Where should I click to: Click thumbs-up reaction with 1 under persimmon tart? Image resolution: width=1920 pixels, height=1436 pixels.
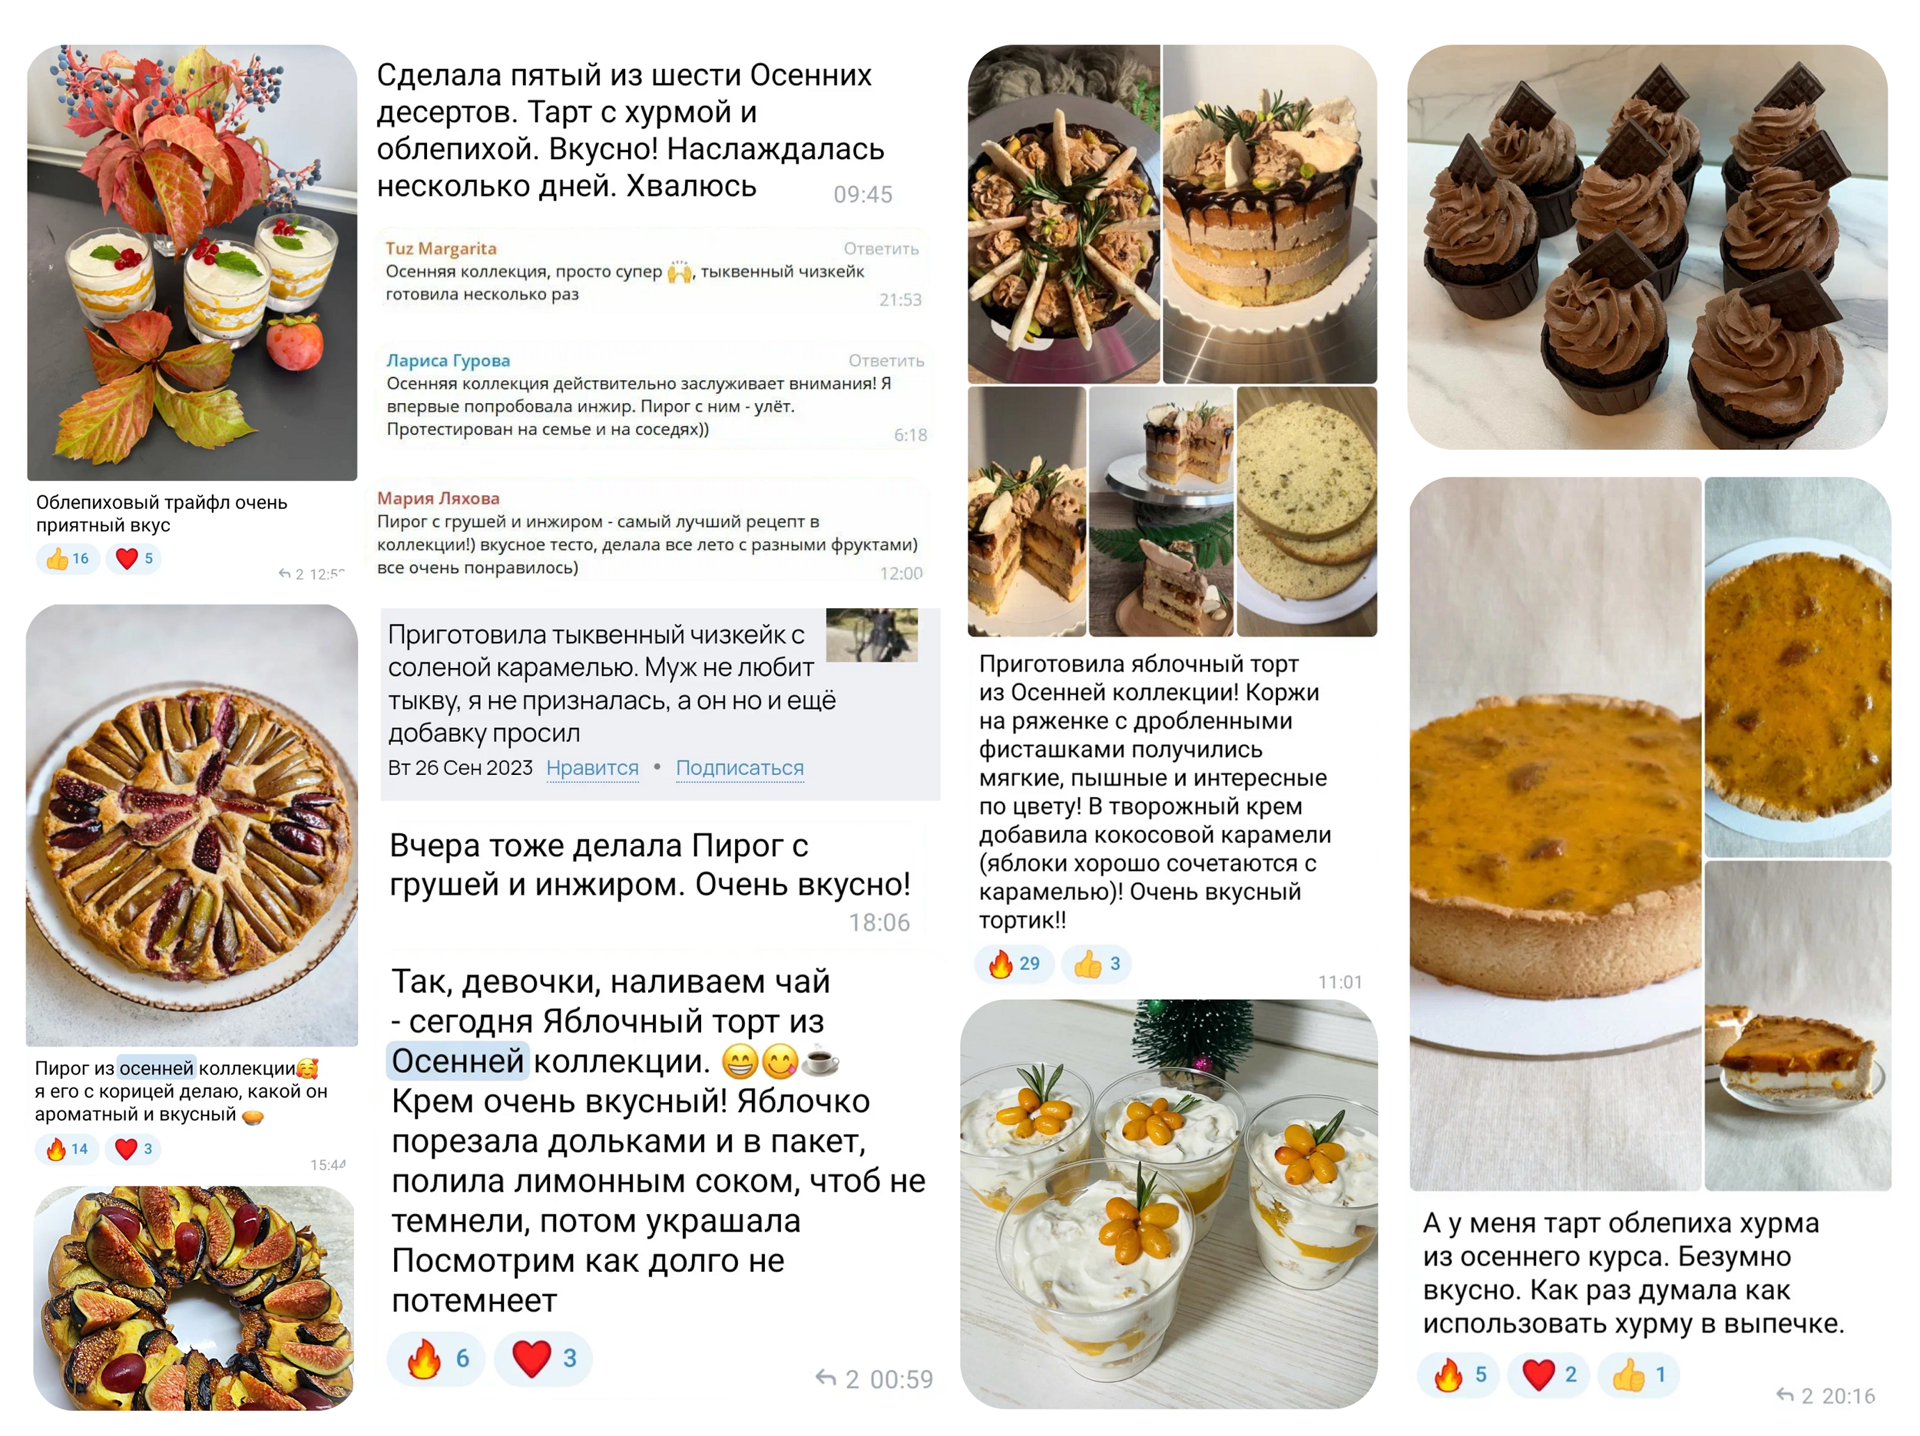click(x=1638, y=1375)
